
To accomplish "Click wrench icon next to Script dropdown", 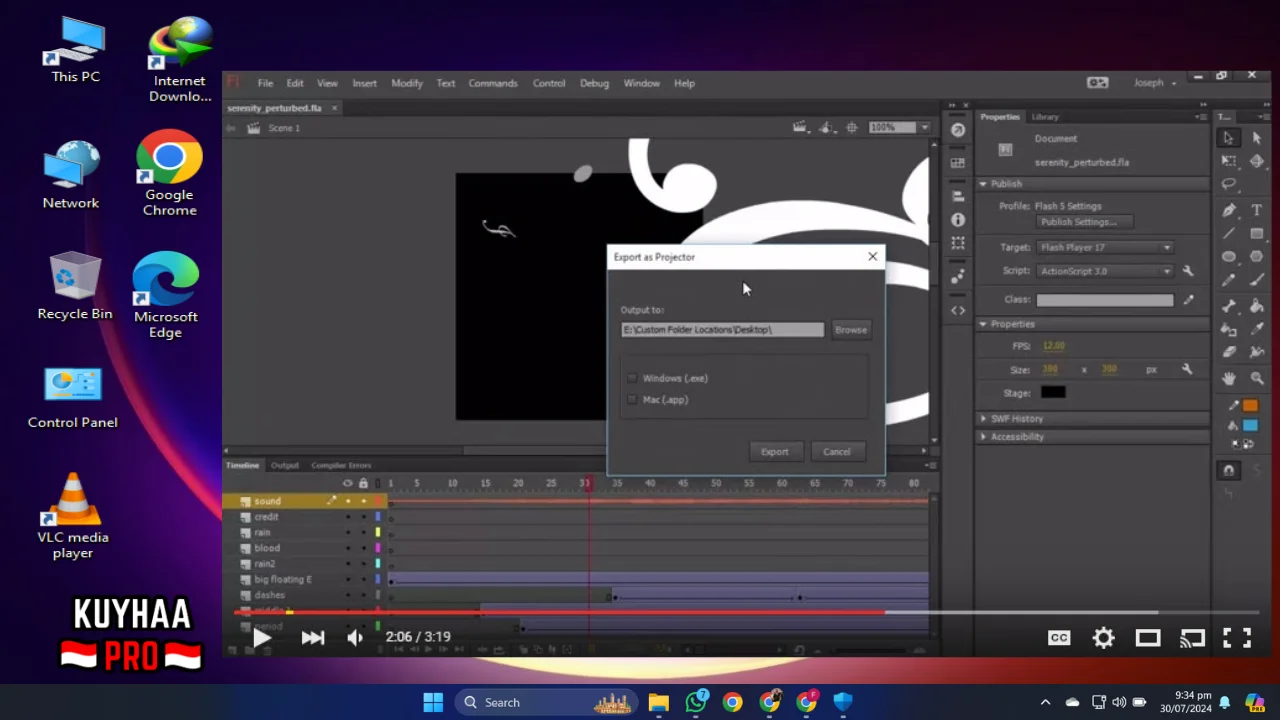I will pyautogui.click(x=1188, y=271).
